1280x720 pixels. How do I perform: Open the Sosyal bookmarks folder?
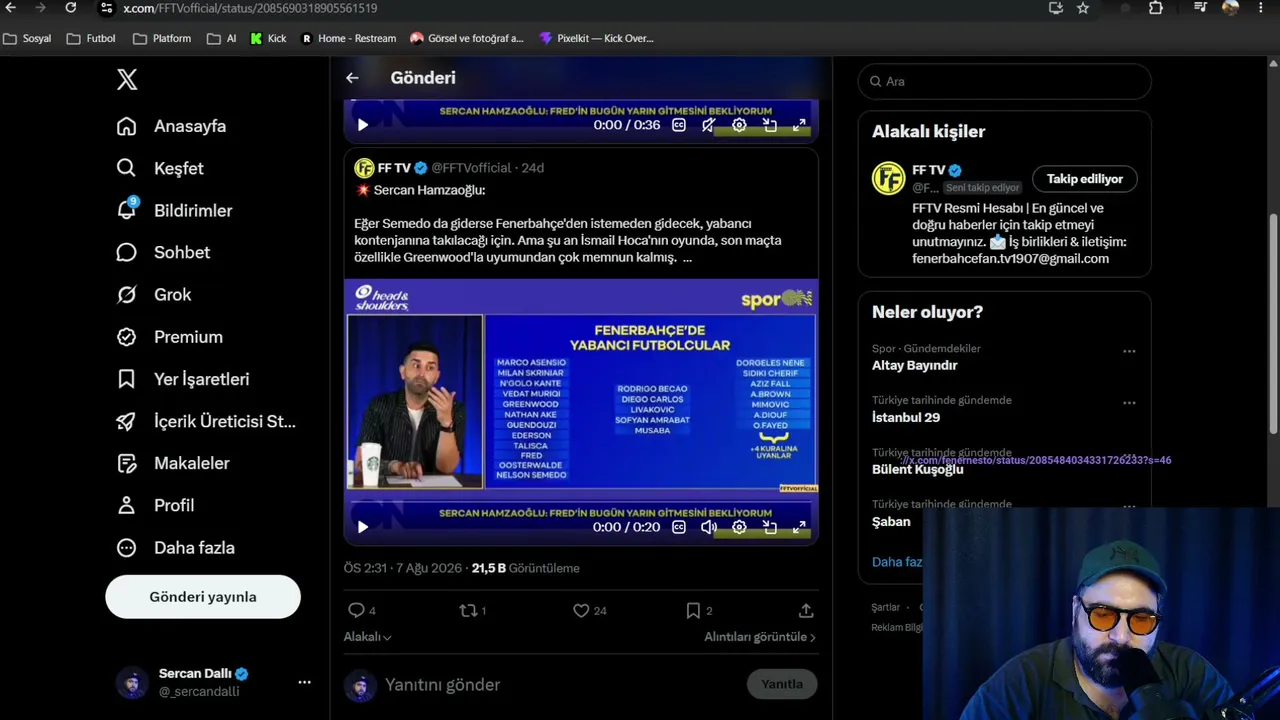point(27,38)
